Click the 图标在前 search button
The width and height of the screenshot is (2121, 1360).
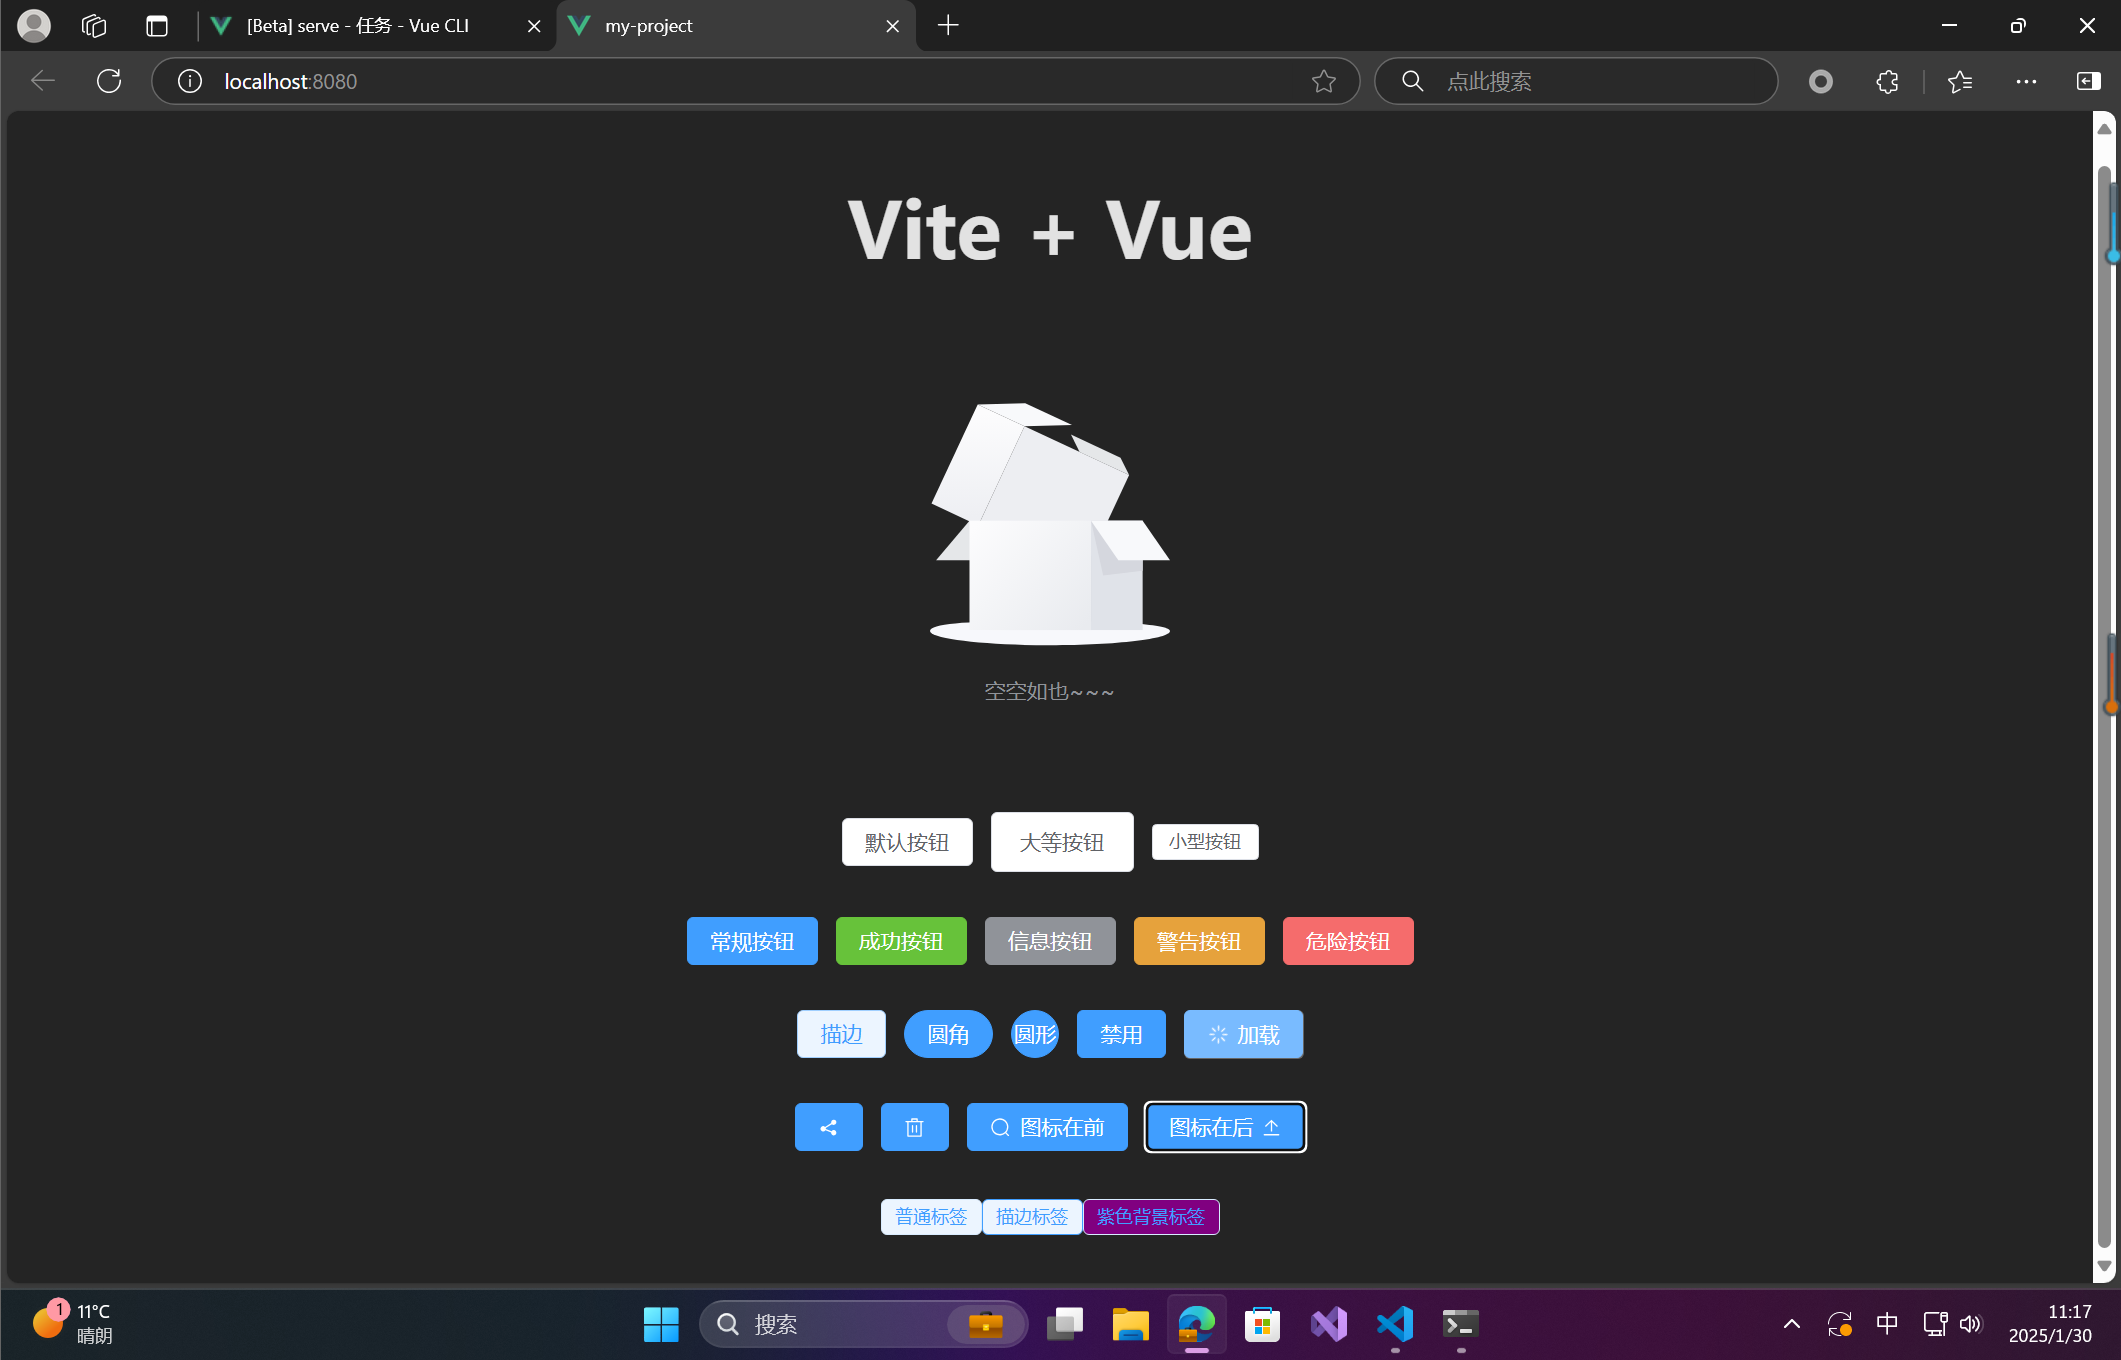(x=1047, y=1127)
